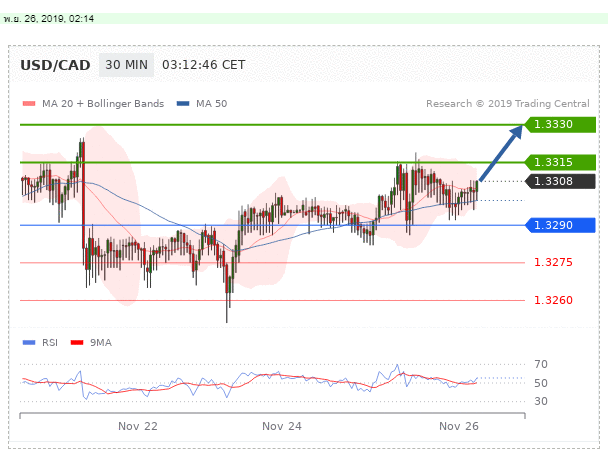The image size is (608, 454).
Task: Click the pink MA 20 legend swatch
Action: click(29, 104)
